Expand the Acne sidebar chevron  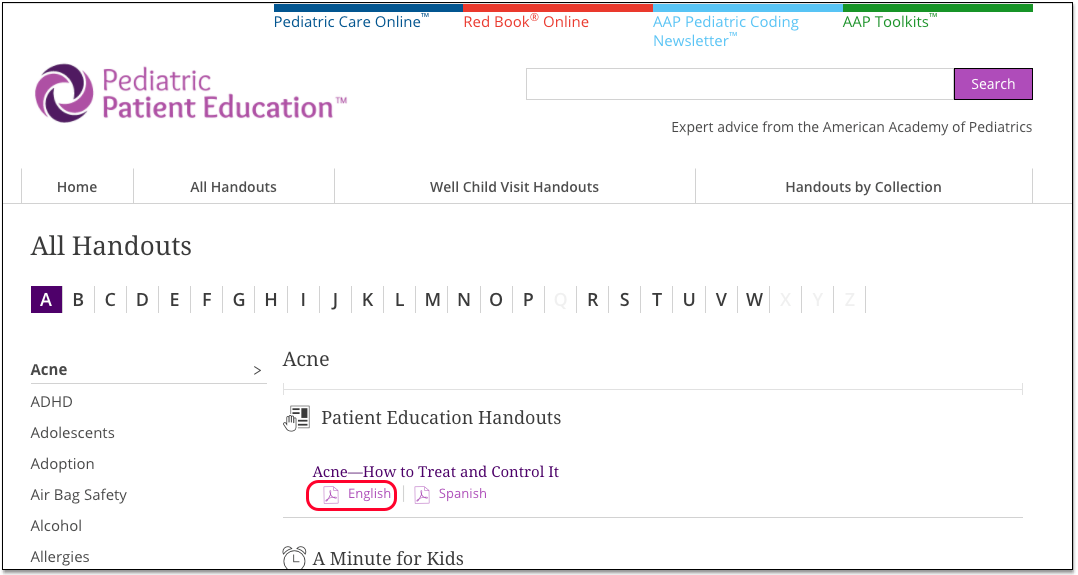pos(257,371)
